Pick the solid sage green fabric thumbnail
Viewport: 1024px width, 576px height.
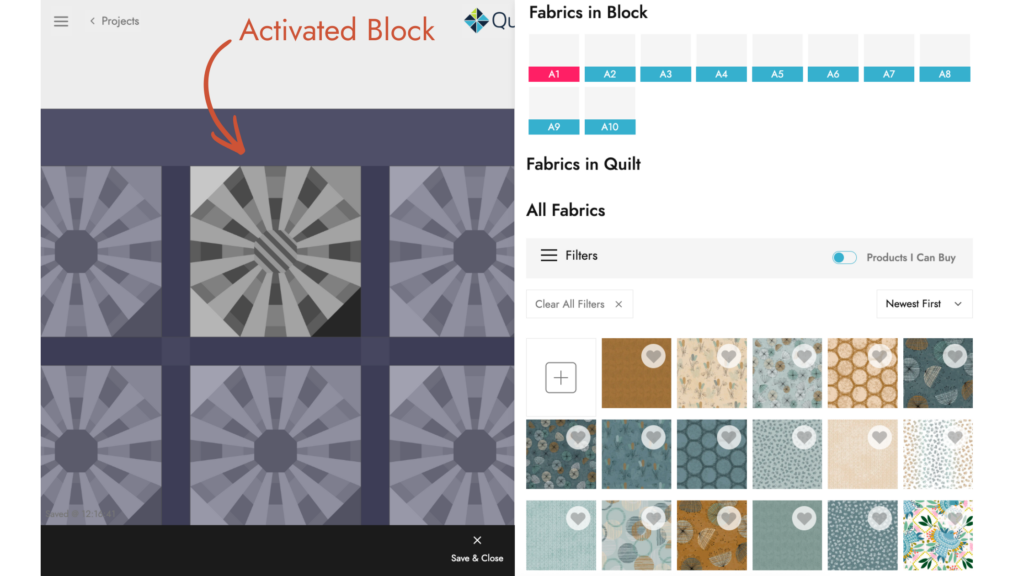point(787,535)
